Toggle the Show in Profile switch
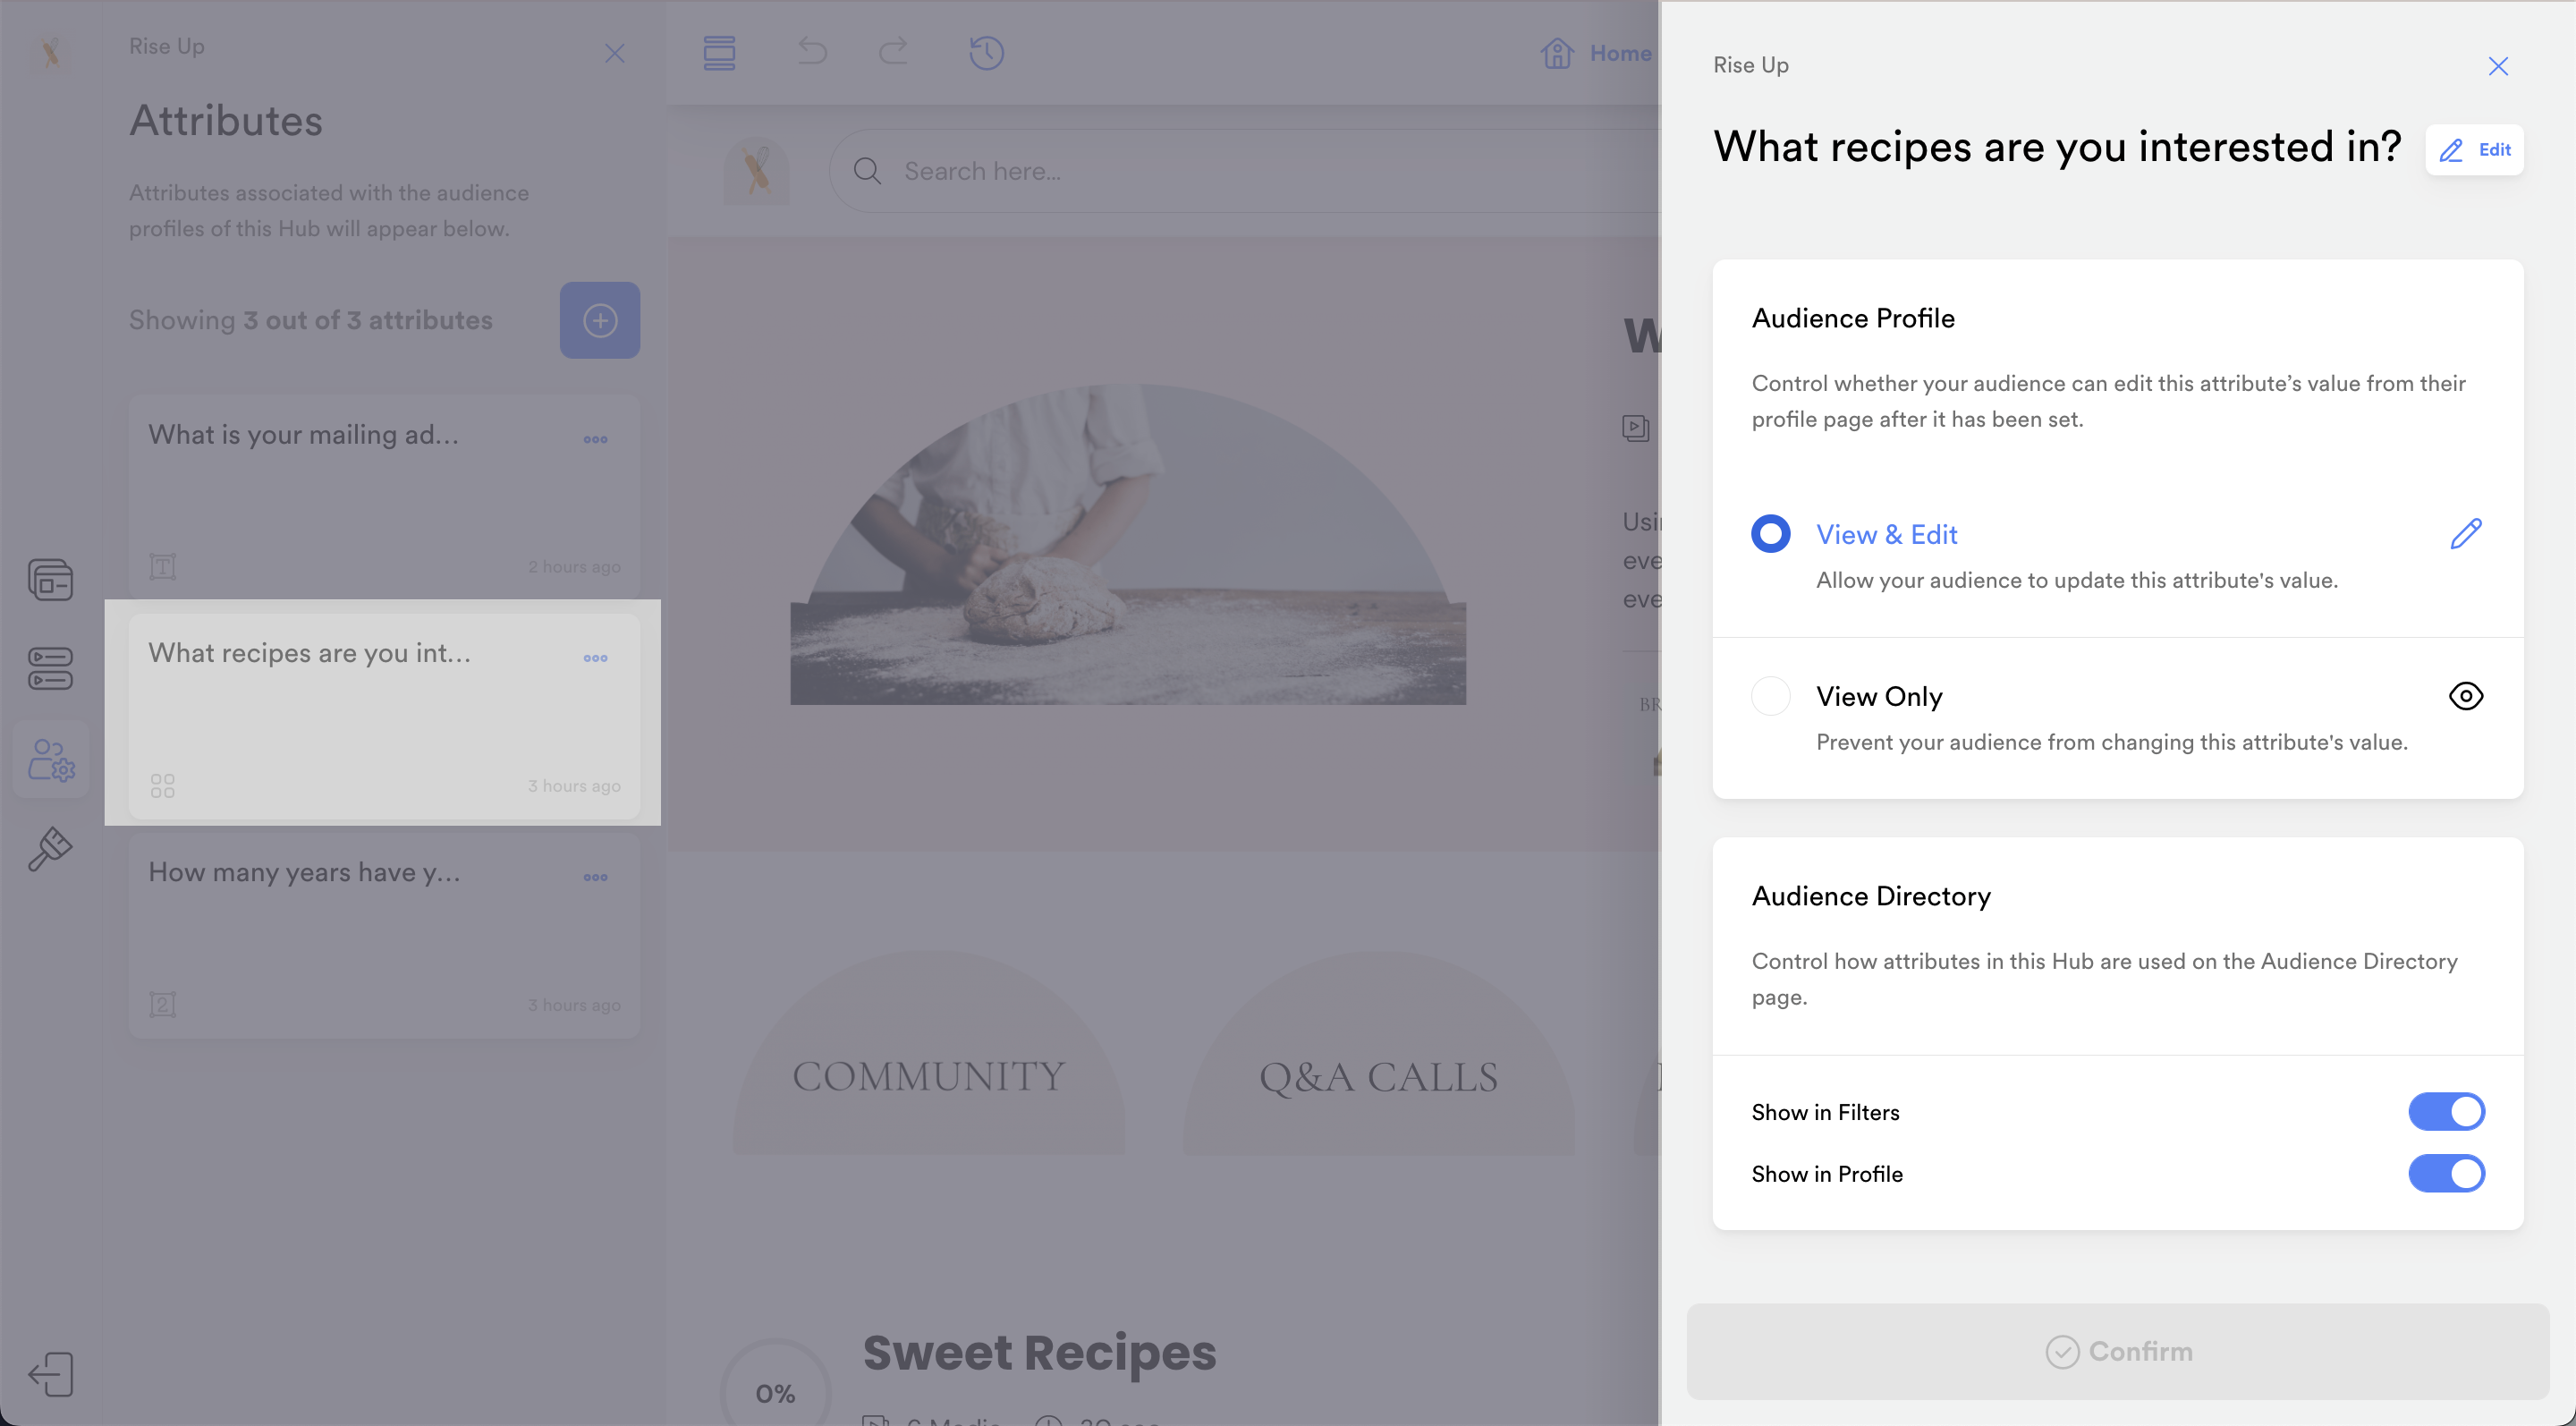The height and width of the screenshot is (1426, 2576). [2445, 1173]
